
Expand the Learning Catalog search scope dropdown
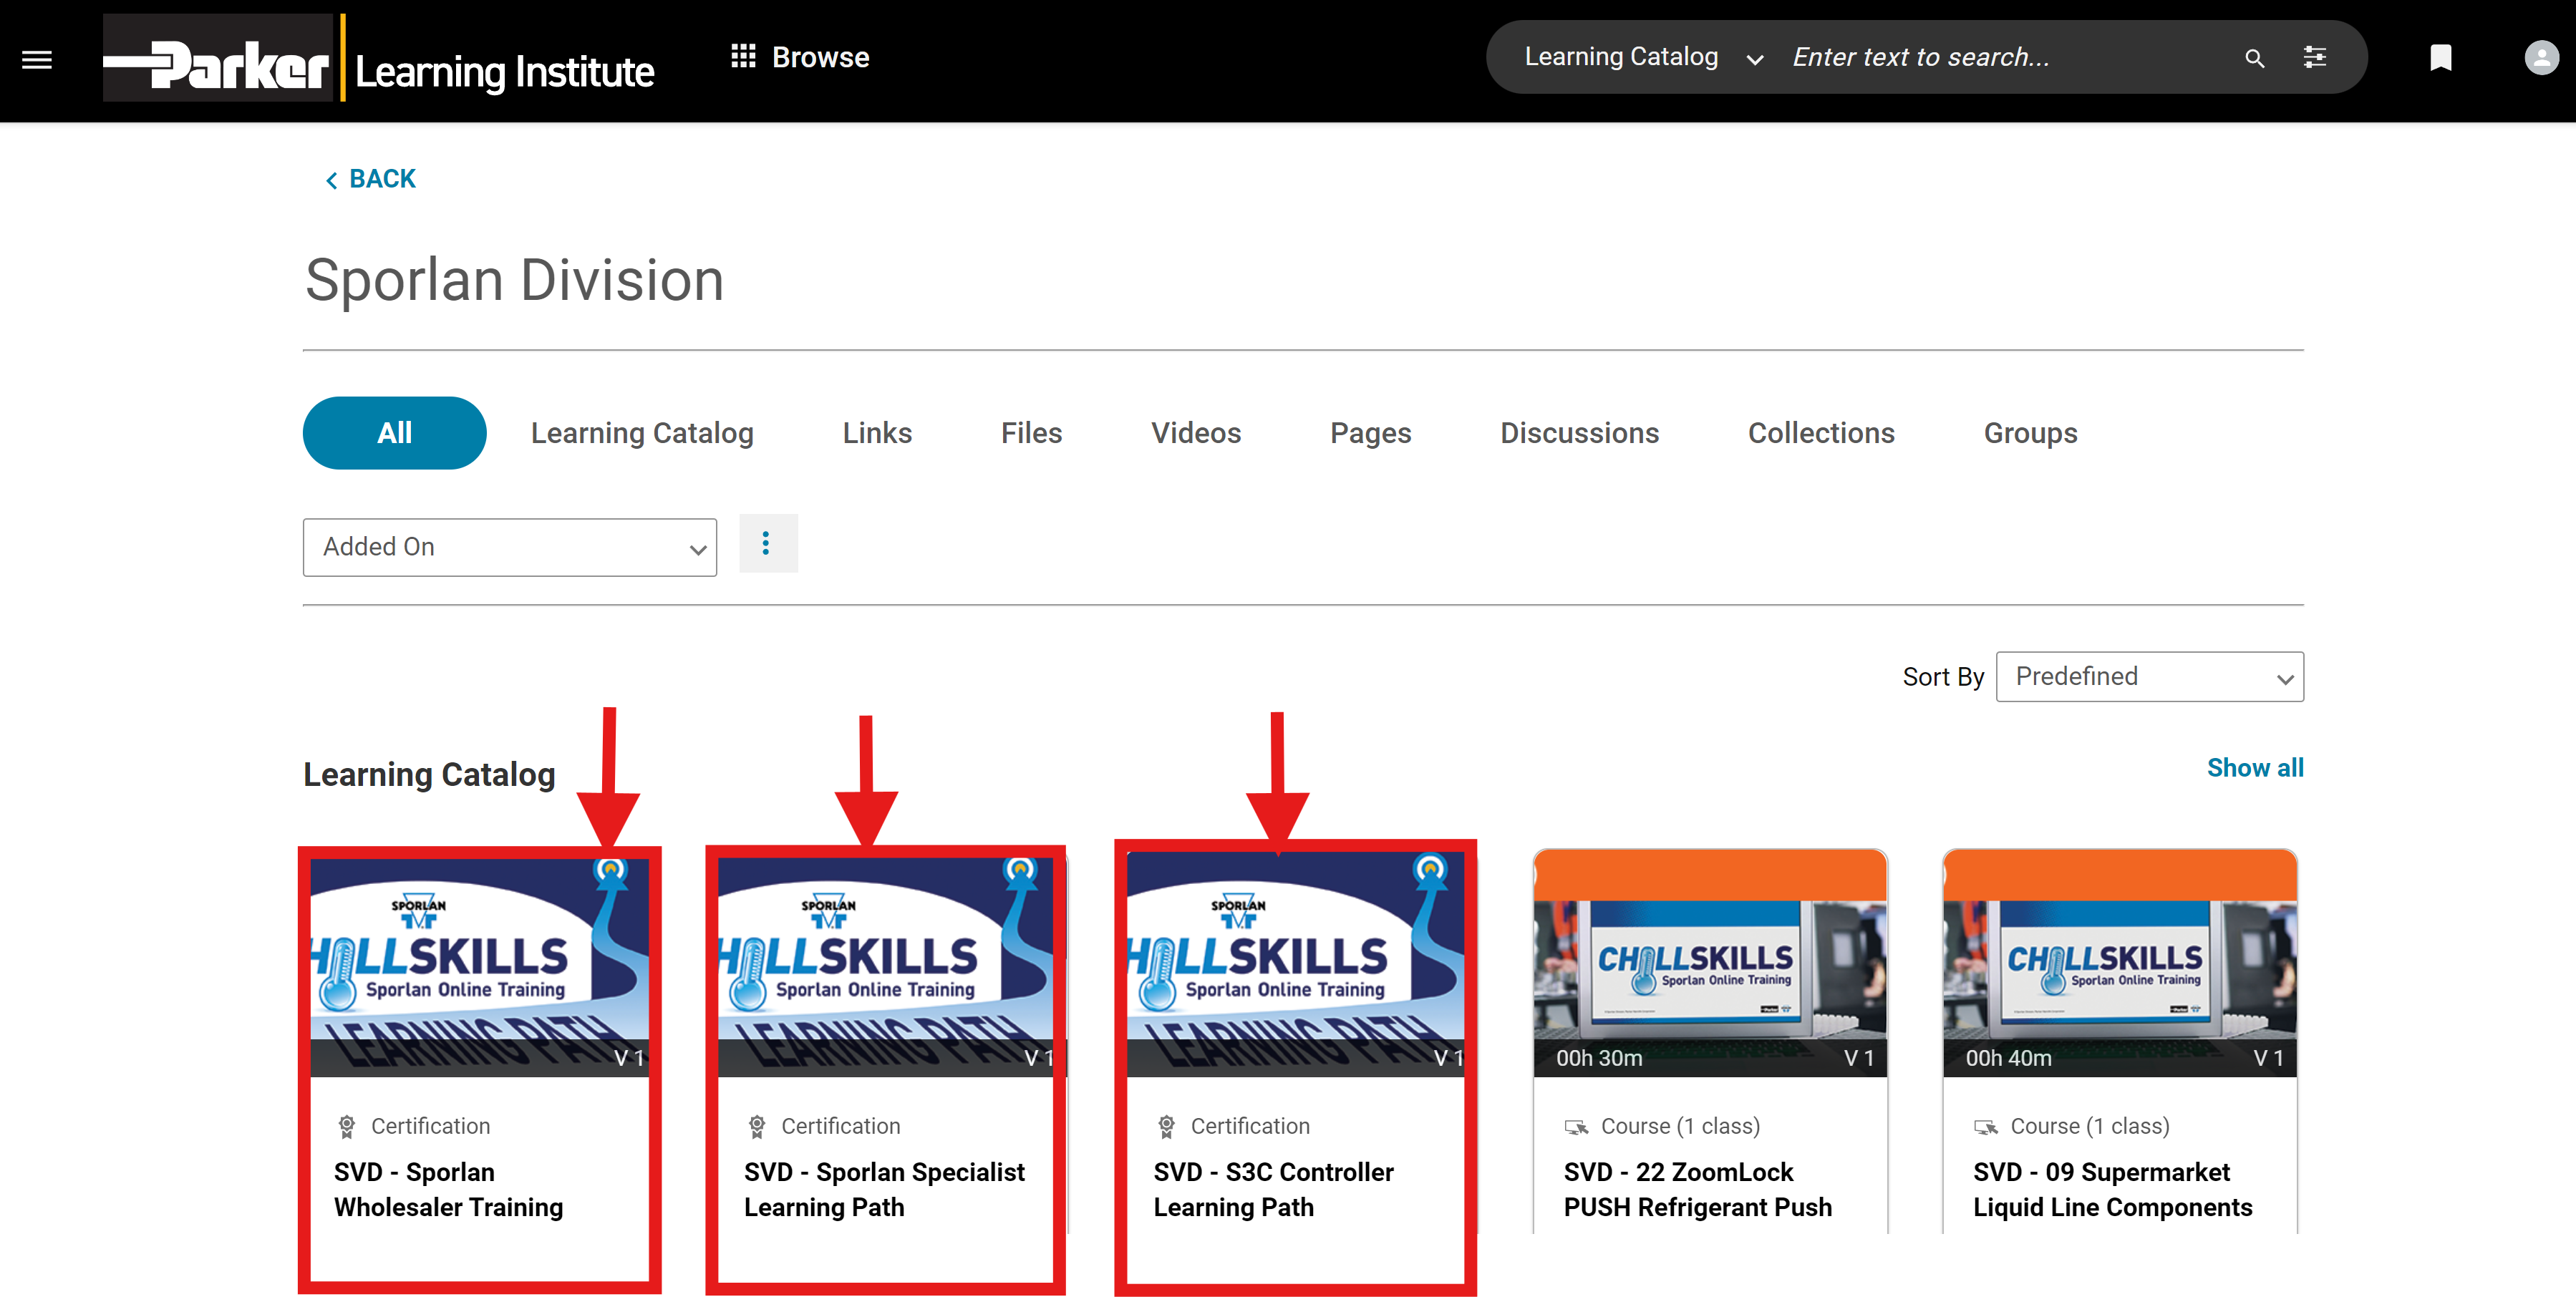point(1643,57)
